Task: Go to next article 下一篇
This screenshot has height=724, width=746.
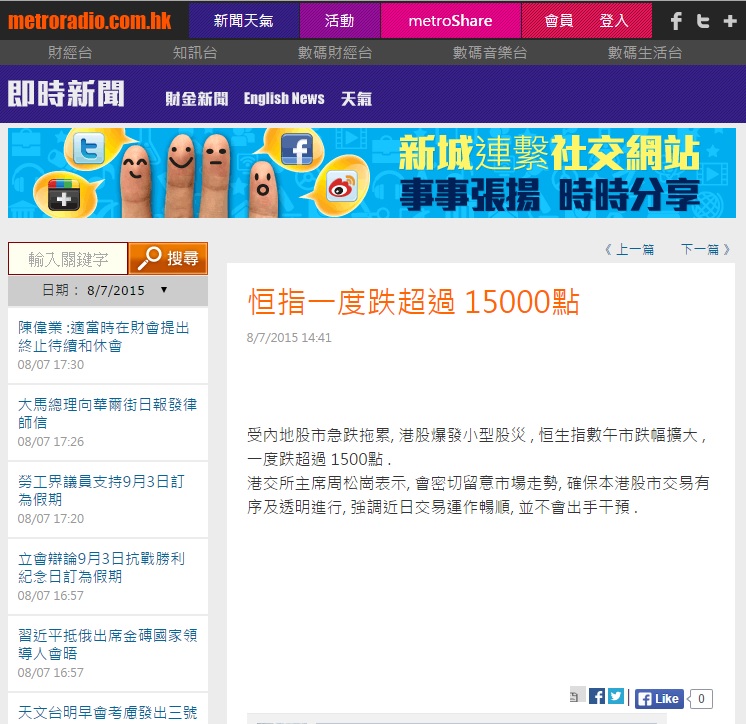Action: (x=706, y=249)
